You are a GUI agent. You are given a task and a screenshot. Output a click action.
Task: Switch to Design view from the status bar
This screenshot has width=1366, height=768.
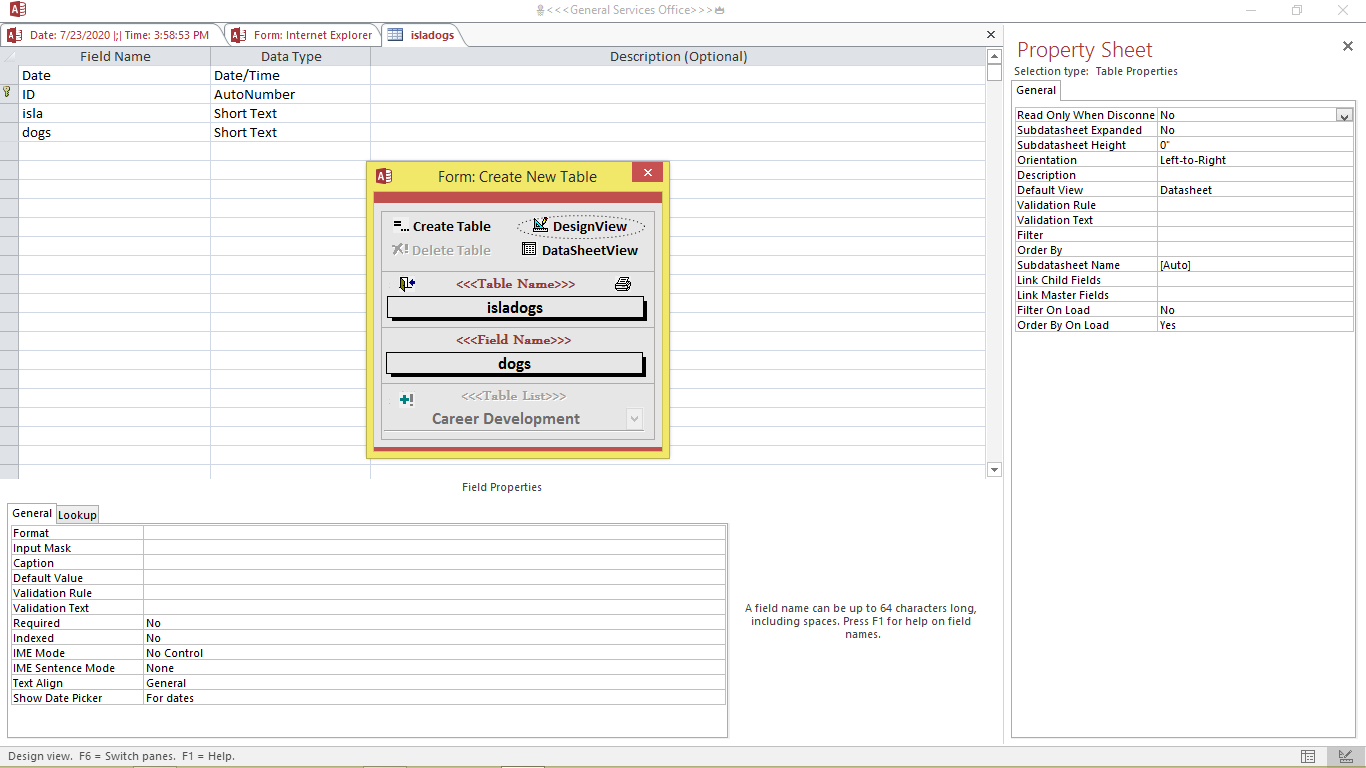coord(1346,756)
